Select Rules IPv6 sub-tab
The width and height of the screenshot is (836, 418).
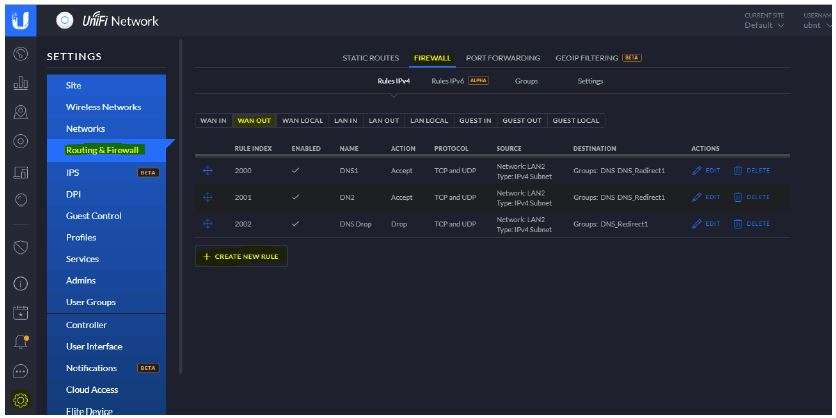tap(460, 81)
